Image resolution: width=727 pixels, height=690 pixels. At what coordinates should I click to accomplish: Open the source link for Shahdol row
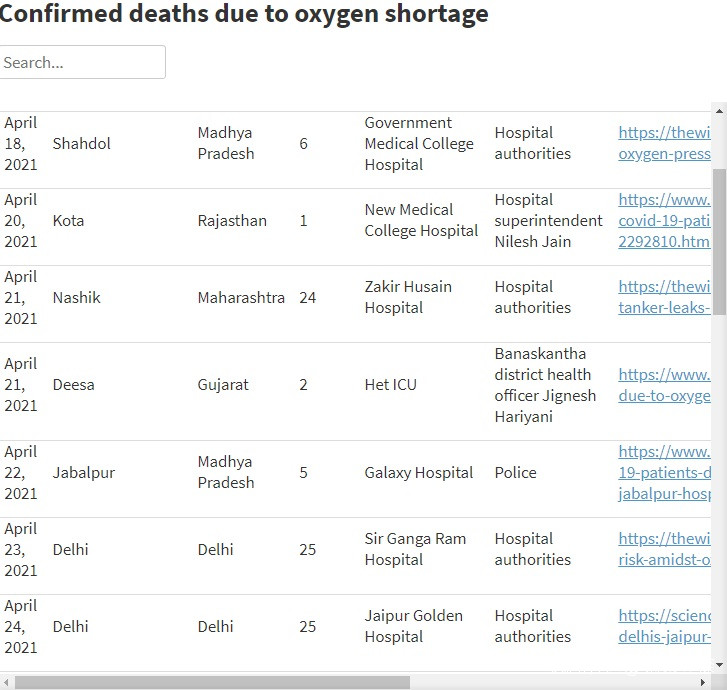(664, 143)
